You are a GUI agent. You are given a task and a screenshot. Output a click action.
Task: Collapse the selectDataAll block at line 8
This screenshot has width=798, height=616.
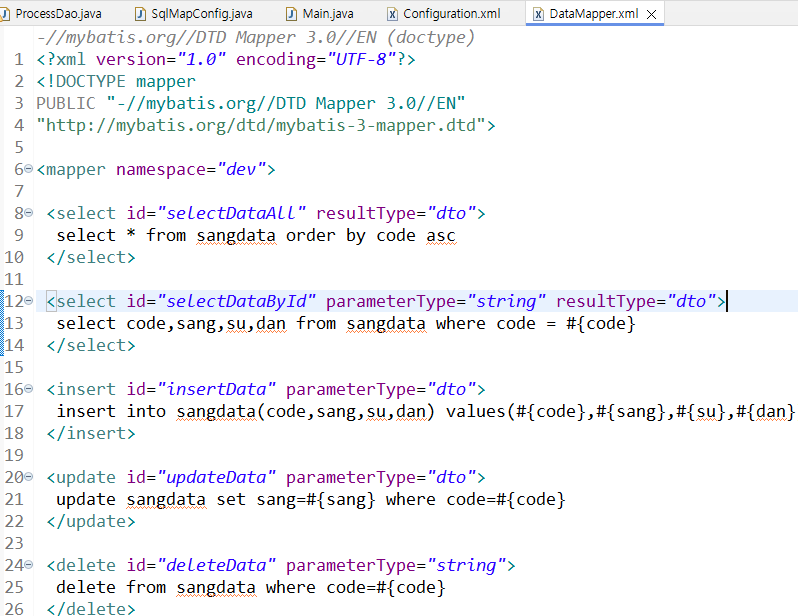tap(29, 212)
